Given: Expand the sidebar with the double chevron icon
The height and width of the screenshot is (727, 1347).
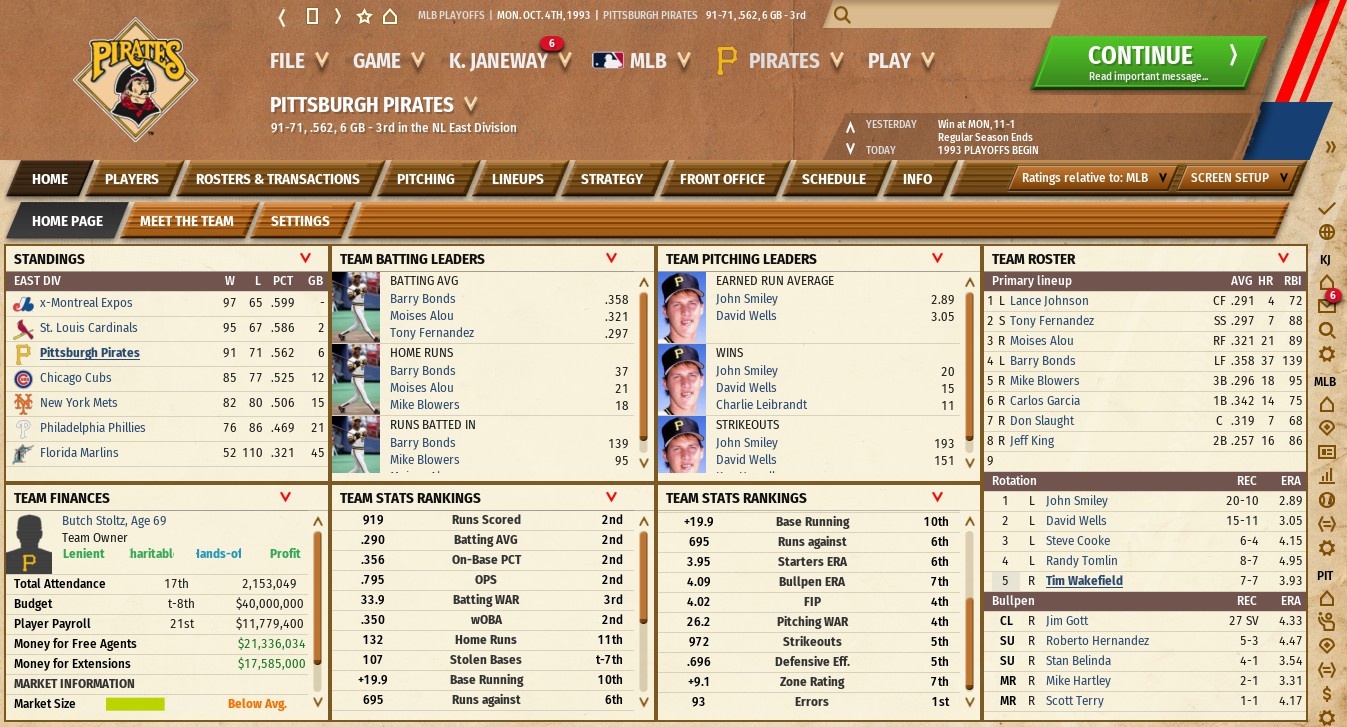Looking at the screenshot, I should (1330, 147).
